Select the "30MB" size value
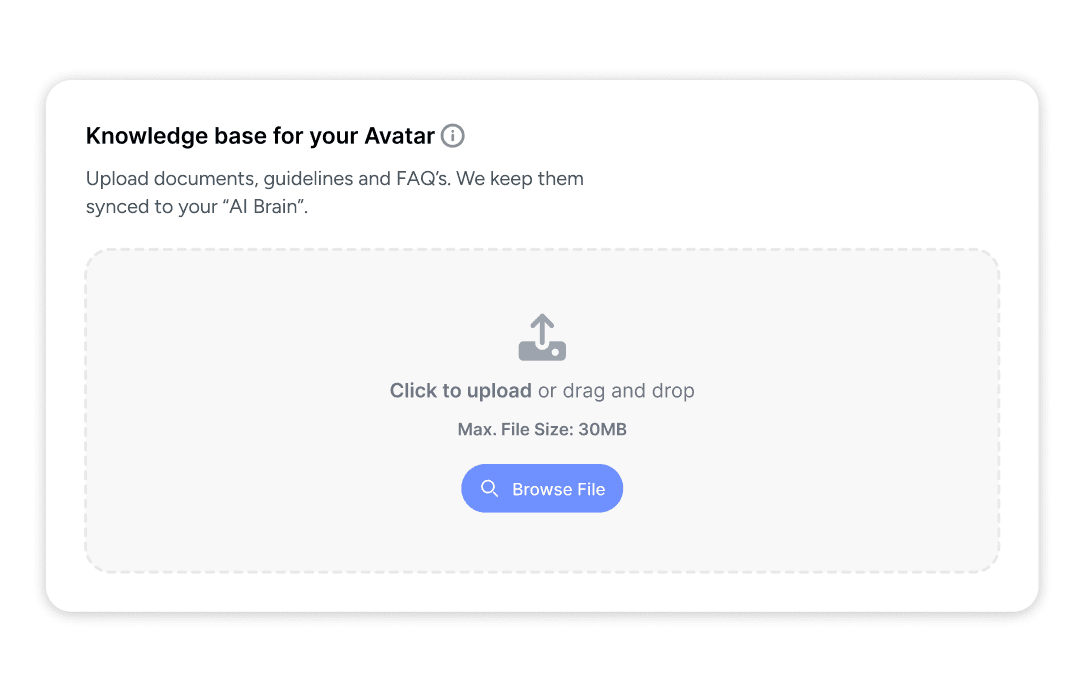Viewport: 1084px width, 680px height. pyautogui.click(x=602, y=429)
